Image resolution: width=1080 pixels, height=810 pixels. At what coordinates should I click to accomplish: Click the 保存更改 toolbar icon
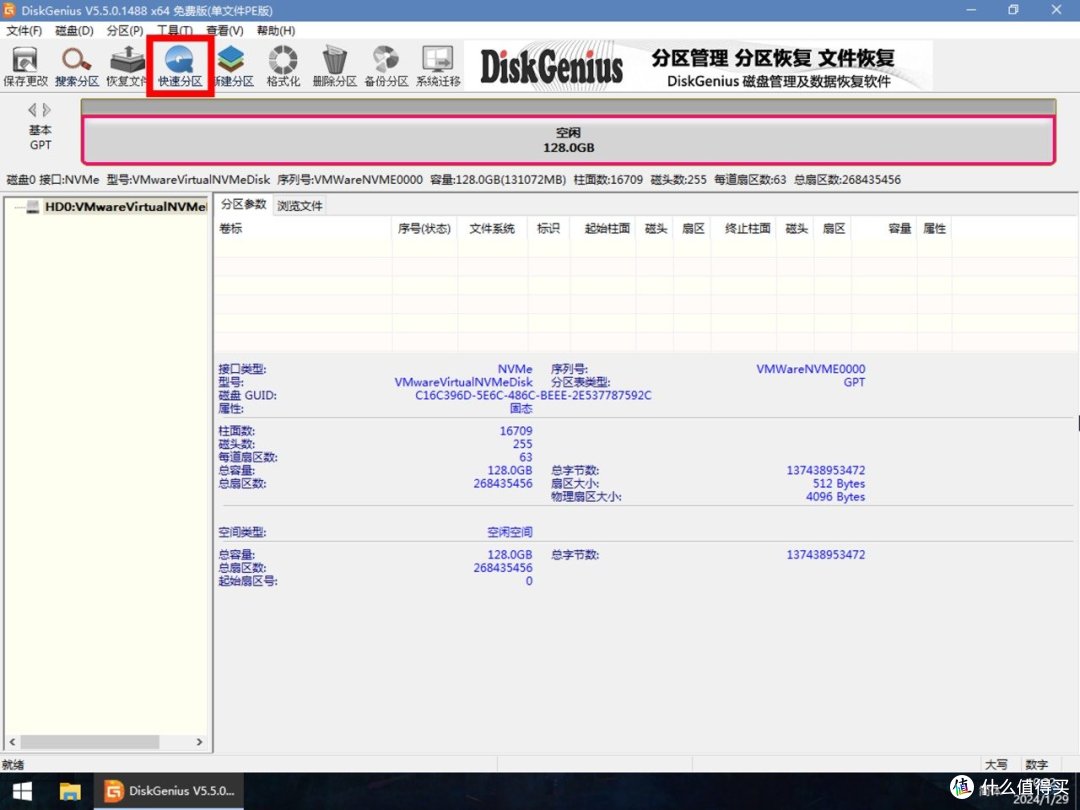[x=25, y=66]
